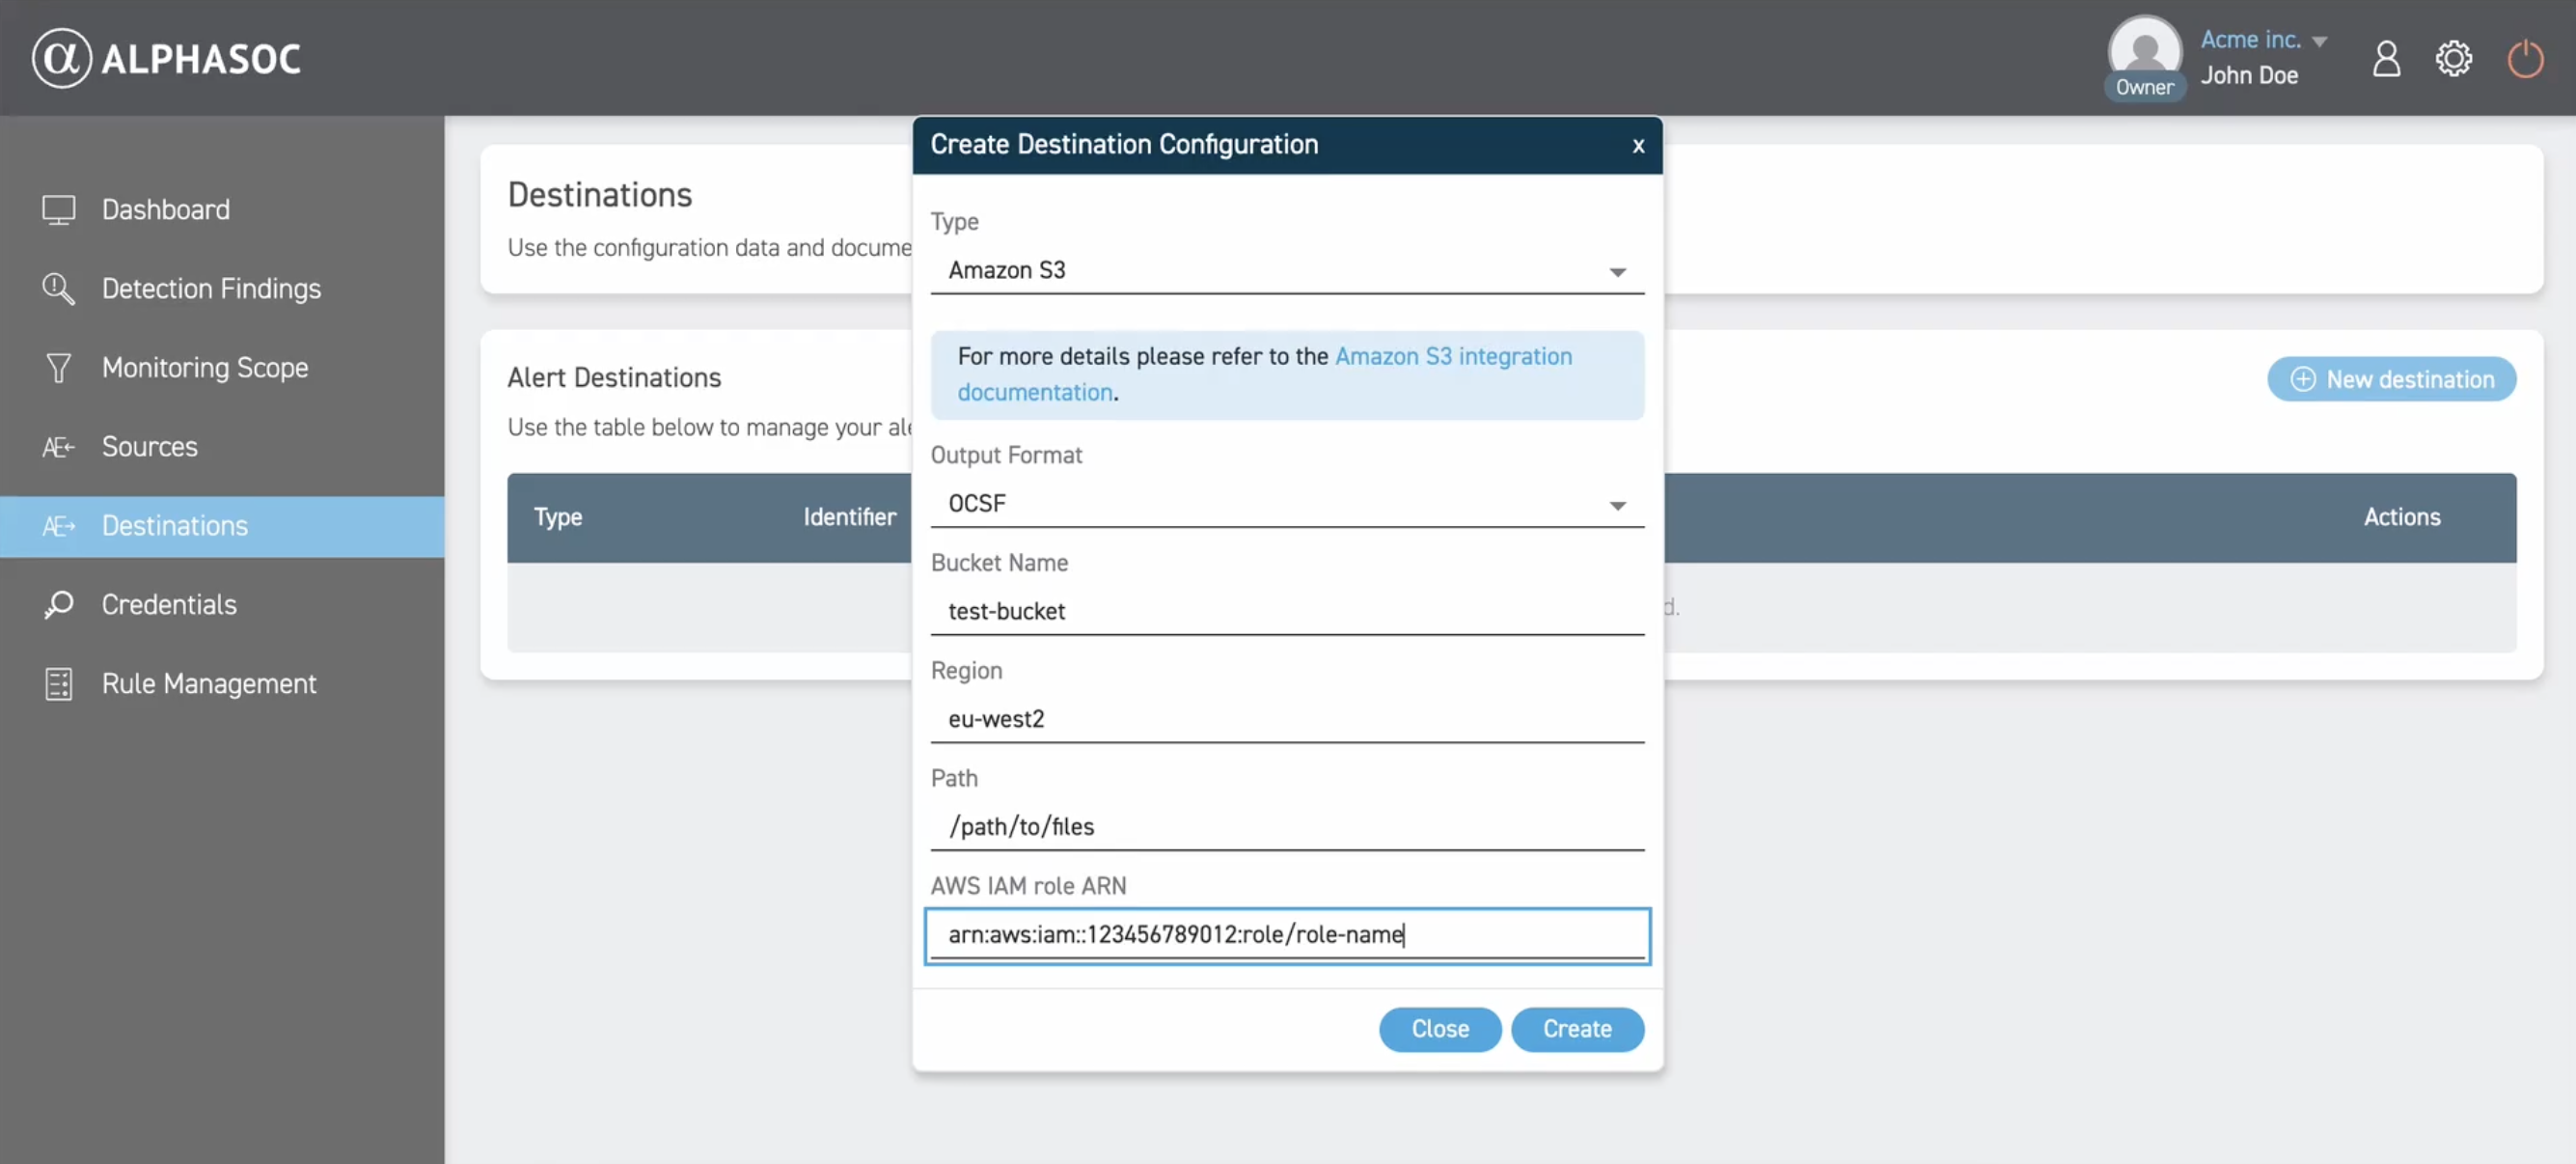Click the New destination button
The height and width of the screenshot is (1164, 2576).
(x=2391, y=379)
